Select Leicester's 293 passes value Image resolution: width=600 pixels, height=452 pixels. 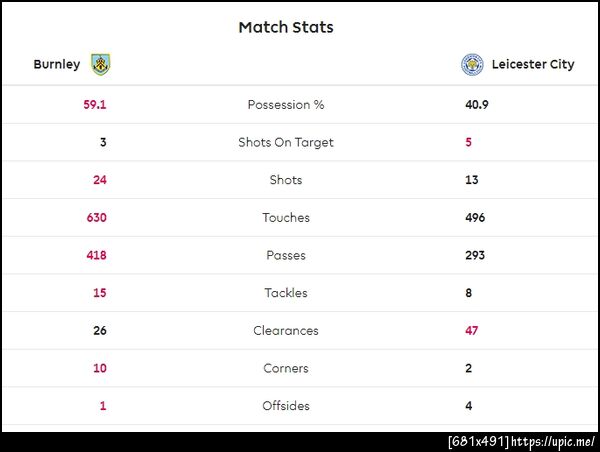click(x=475, y=256)
